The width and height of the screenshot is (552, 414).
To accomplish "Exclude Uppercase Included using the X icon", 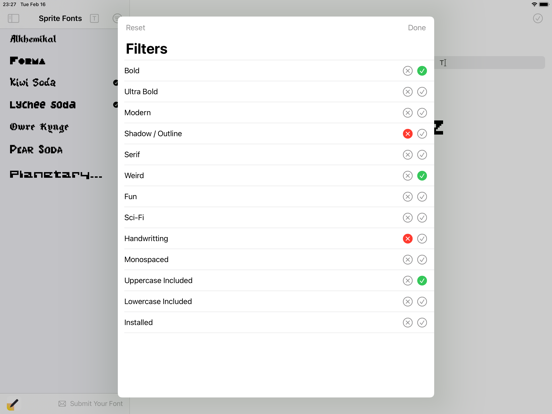I will click(x=407, y=281).
